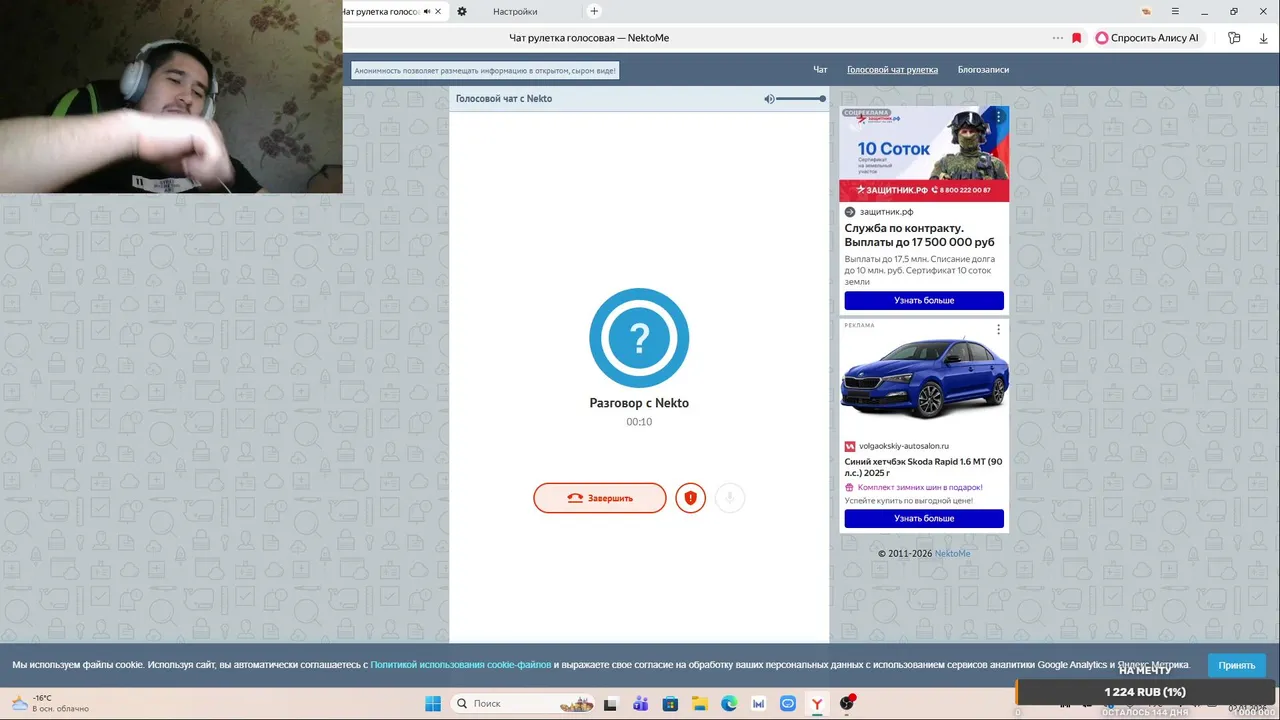The height and width of the screenshot is (720, 1280).
Task: Open Блогозаписи navigation link
Action: (983, 70)
